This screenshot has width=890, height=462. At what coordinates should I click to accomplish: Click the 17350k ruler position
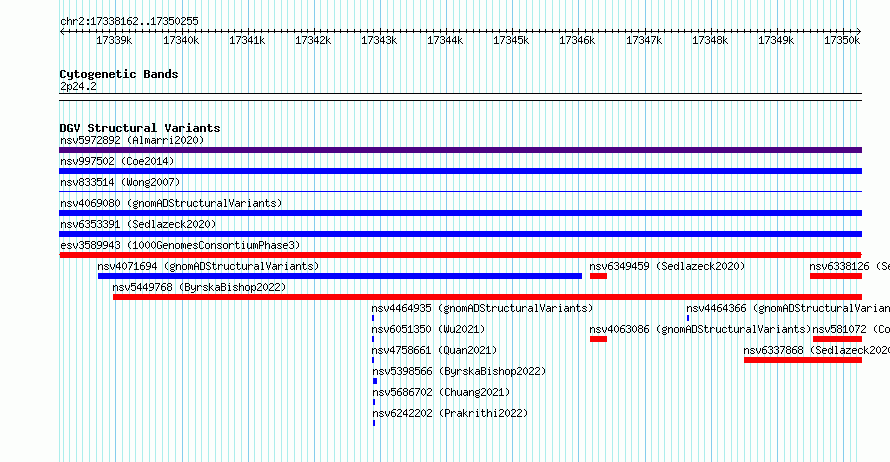coord(842,40)
